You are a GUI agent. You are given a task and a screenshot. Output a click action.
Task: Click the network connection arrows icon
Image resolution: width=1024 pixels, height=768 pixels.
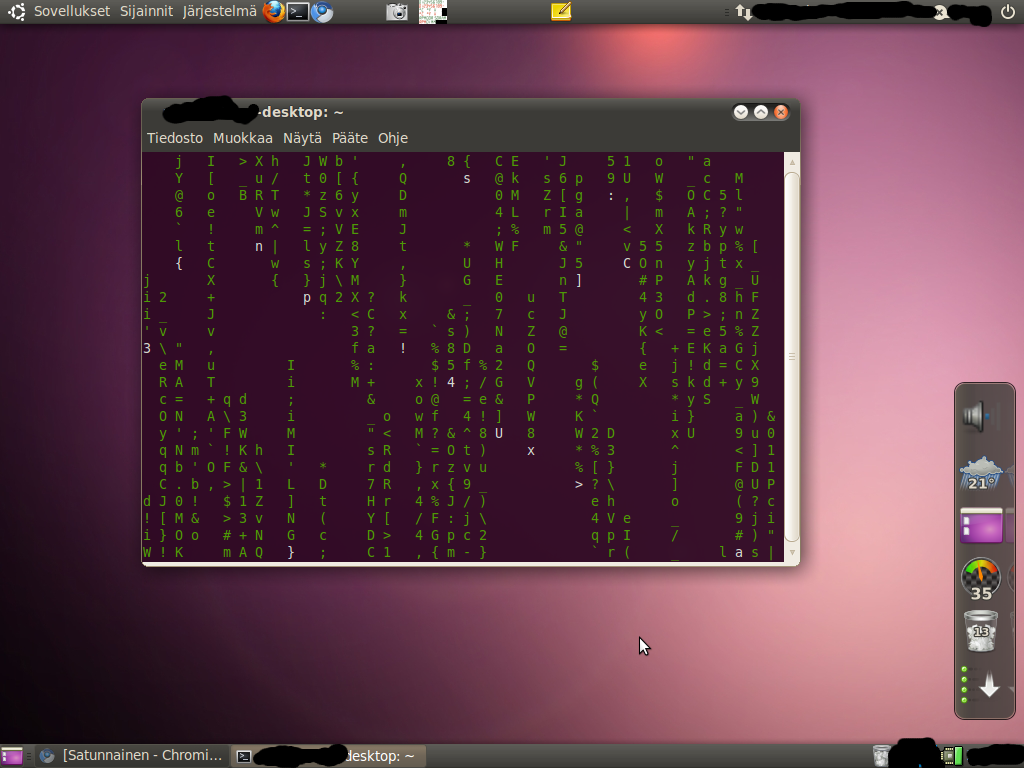[744, 12]
